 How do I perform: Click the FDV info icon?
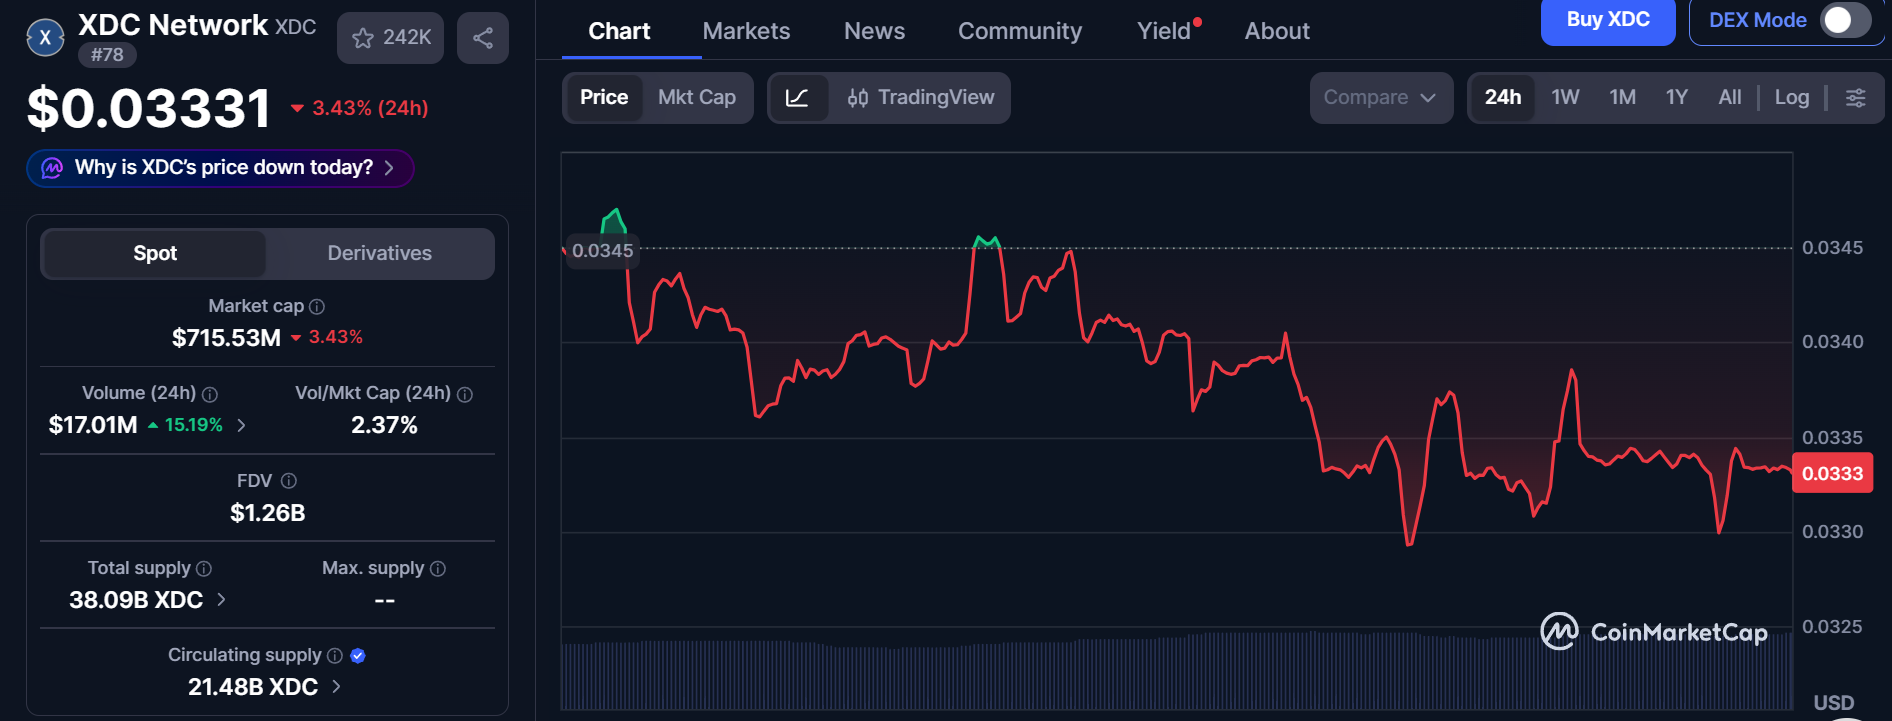click(x=289, y=481)
